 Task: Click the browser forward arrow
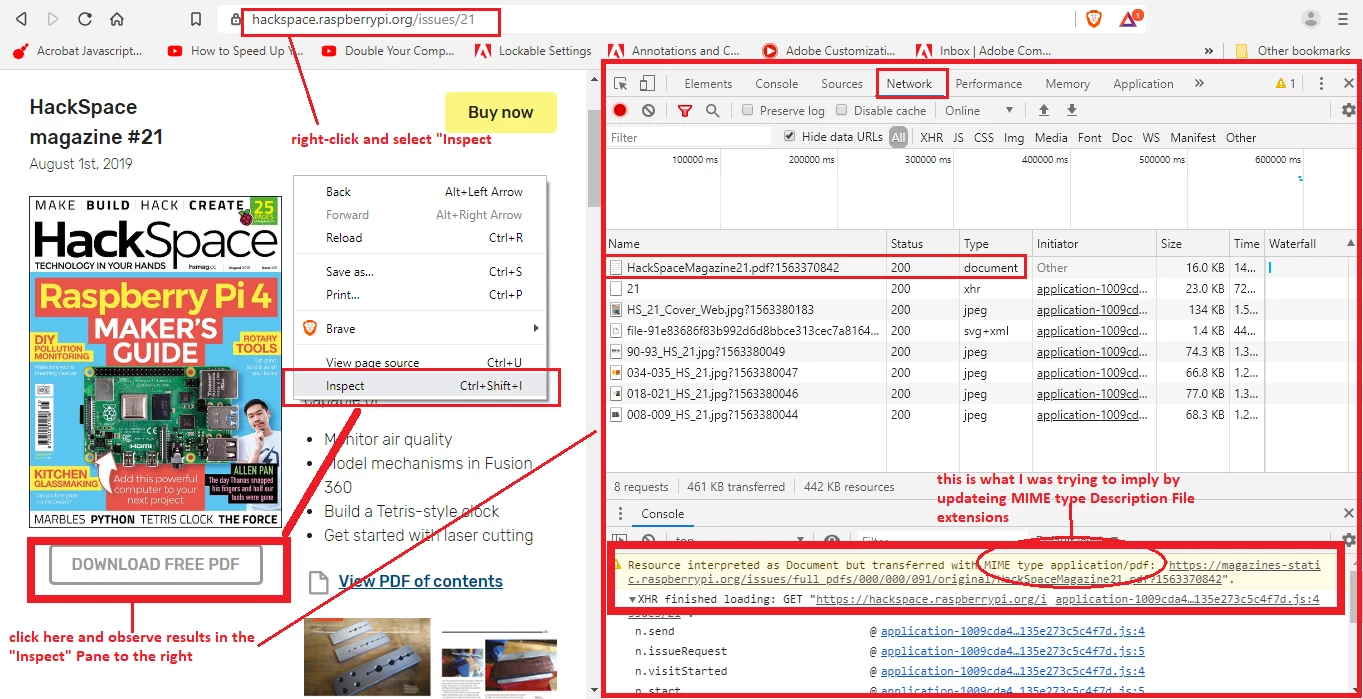coord(53,19)
